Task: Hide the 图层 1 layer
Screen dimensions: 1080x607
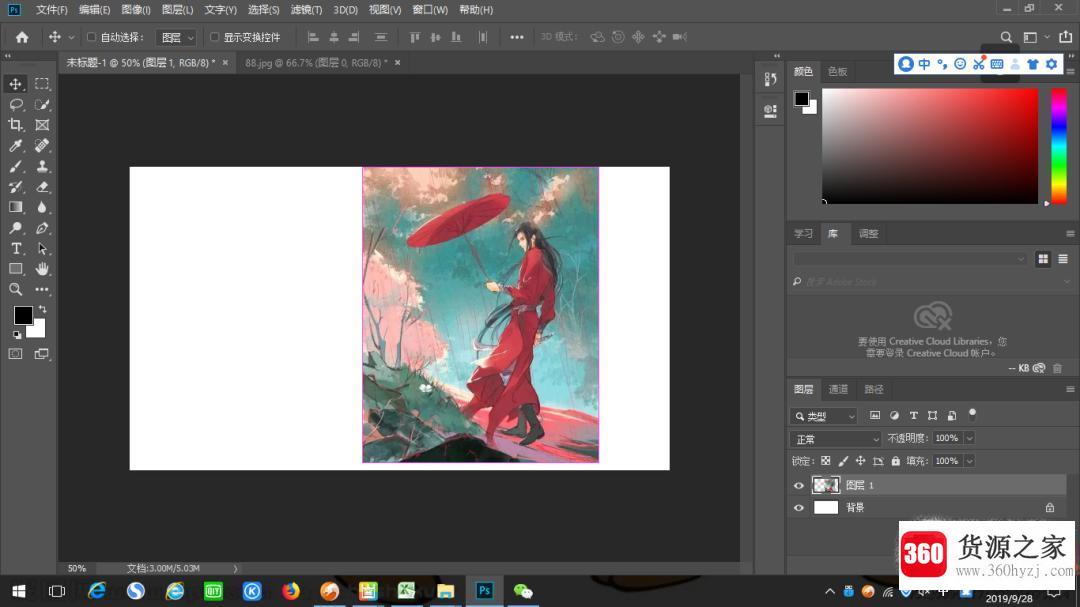Action: [798, 486]
